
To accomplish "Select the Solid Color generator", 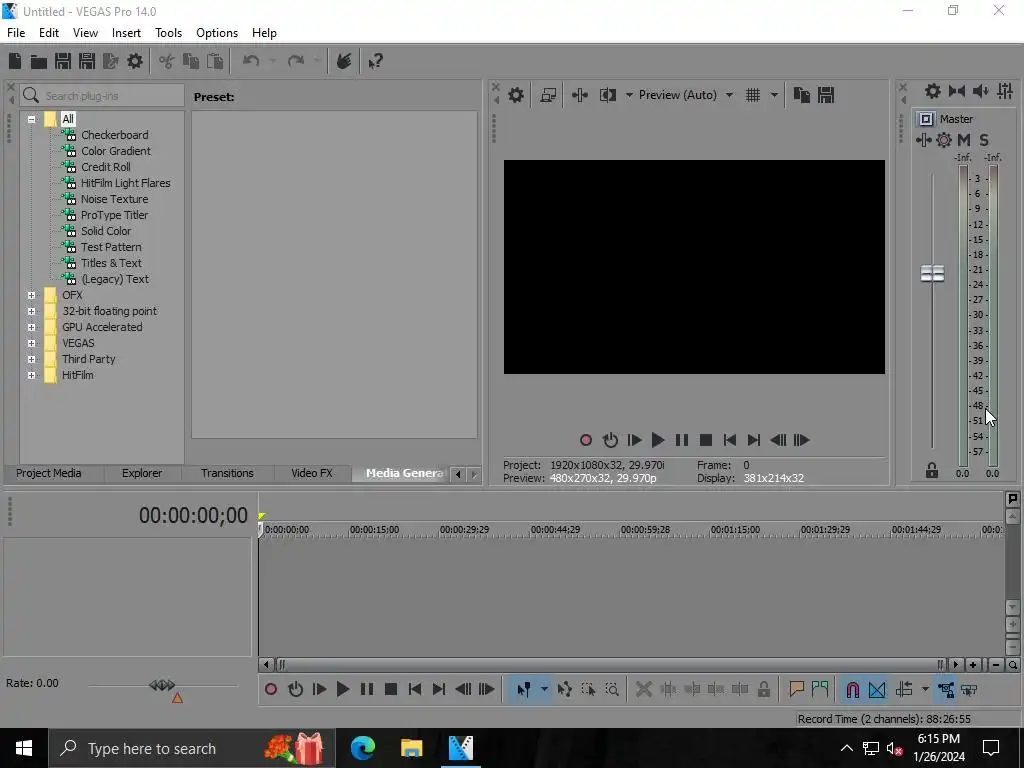I will (x=106, y=231).
